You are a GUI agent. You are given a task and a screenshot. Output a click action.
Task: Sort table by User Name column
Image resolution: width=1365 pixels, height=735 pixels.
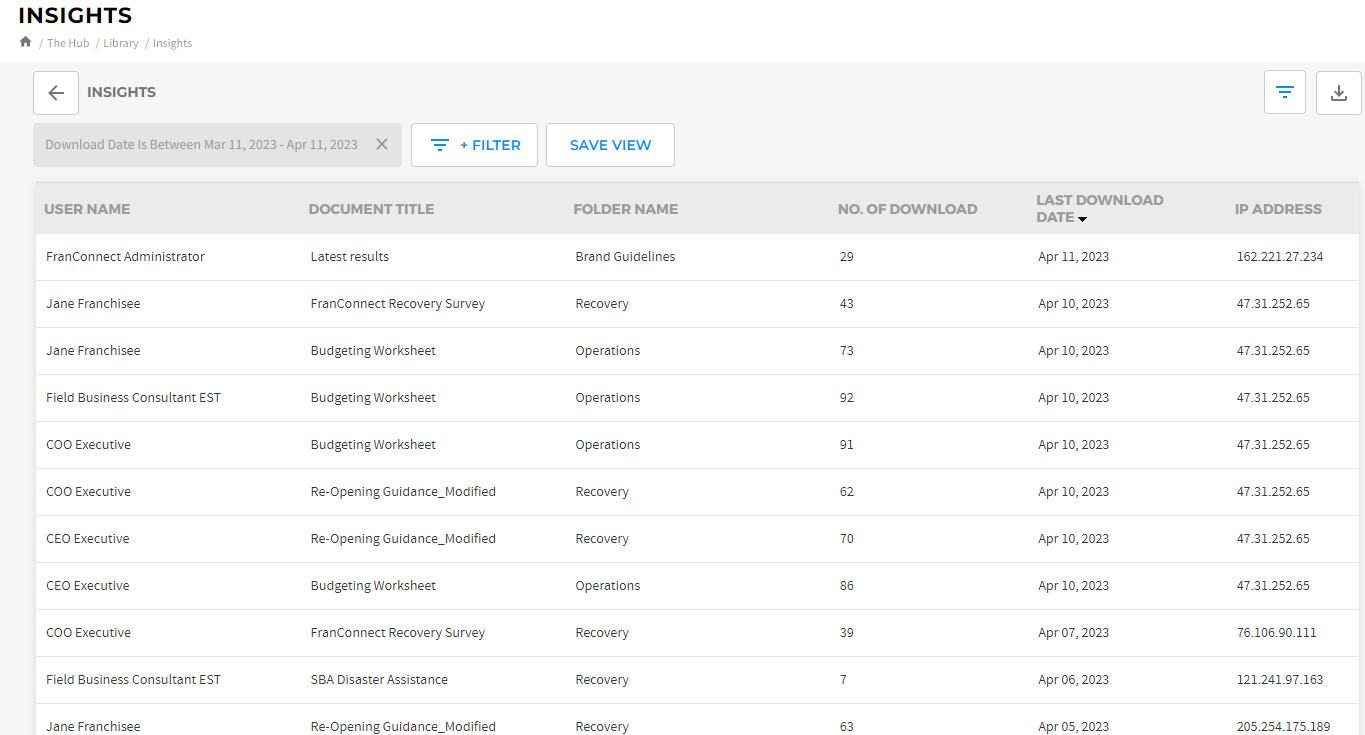(x=87, y=209)
